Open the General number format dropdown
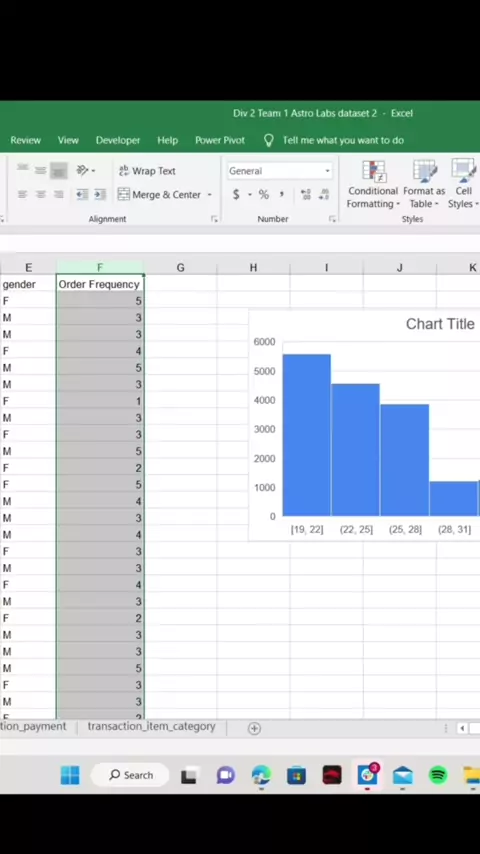The width and height of the screenshot is (480, 854). point(280,171)
